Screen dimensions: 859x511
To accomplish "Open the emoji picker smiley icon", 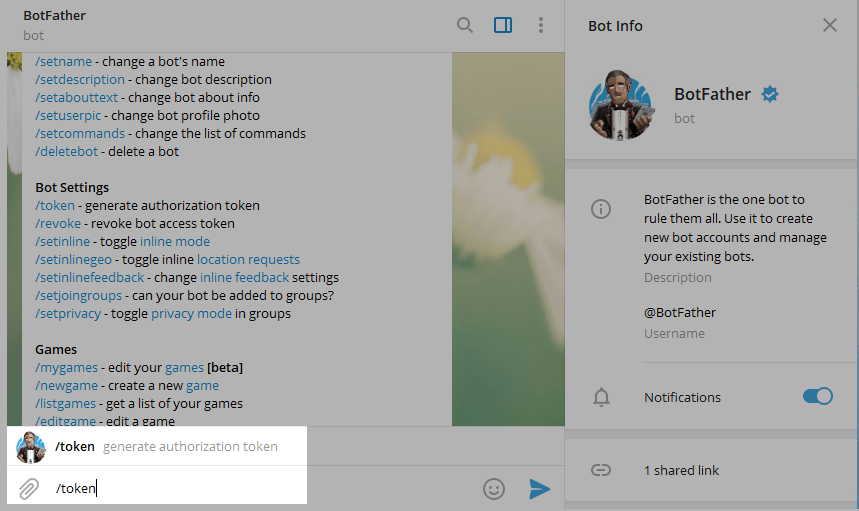I will [494, 488].
